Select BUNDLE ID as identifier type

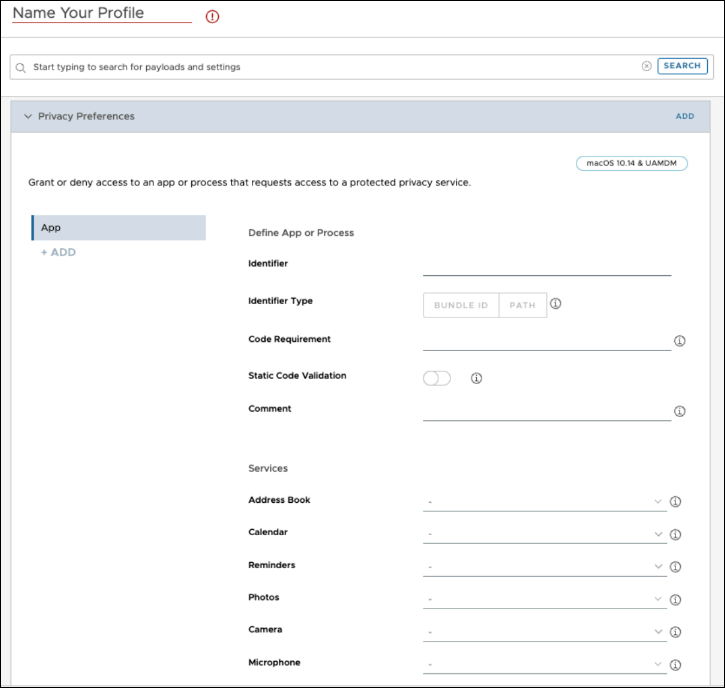461,305
